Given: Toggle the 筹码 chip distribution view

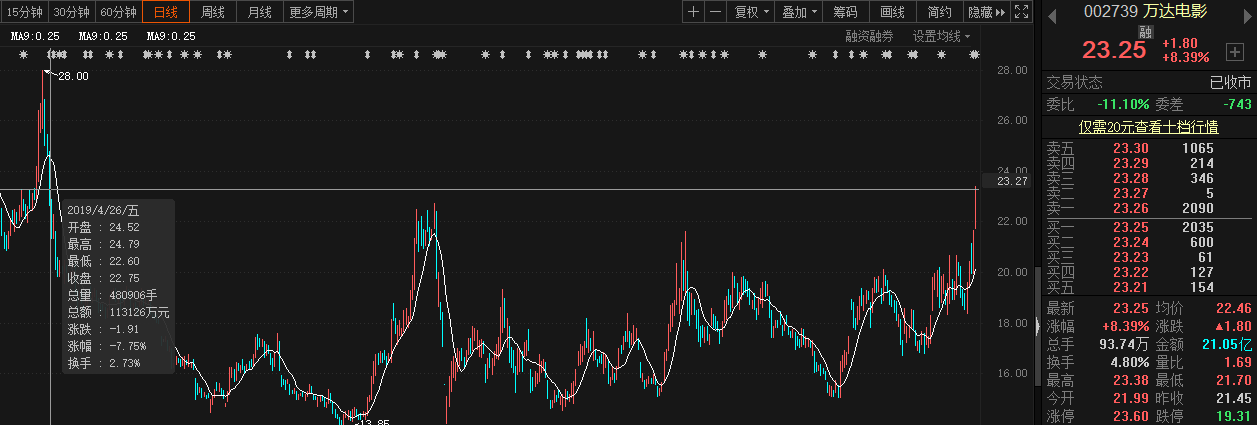Looking at the screenshot, I should (845, 12).
